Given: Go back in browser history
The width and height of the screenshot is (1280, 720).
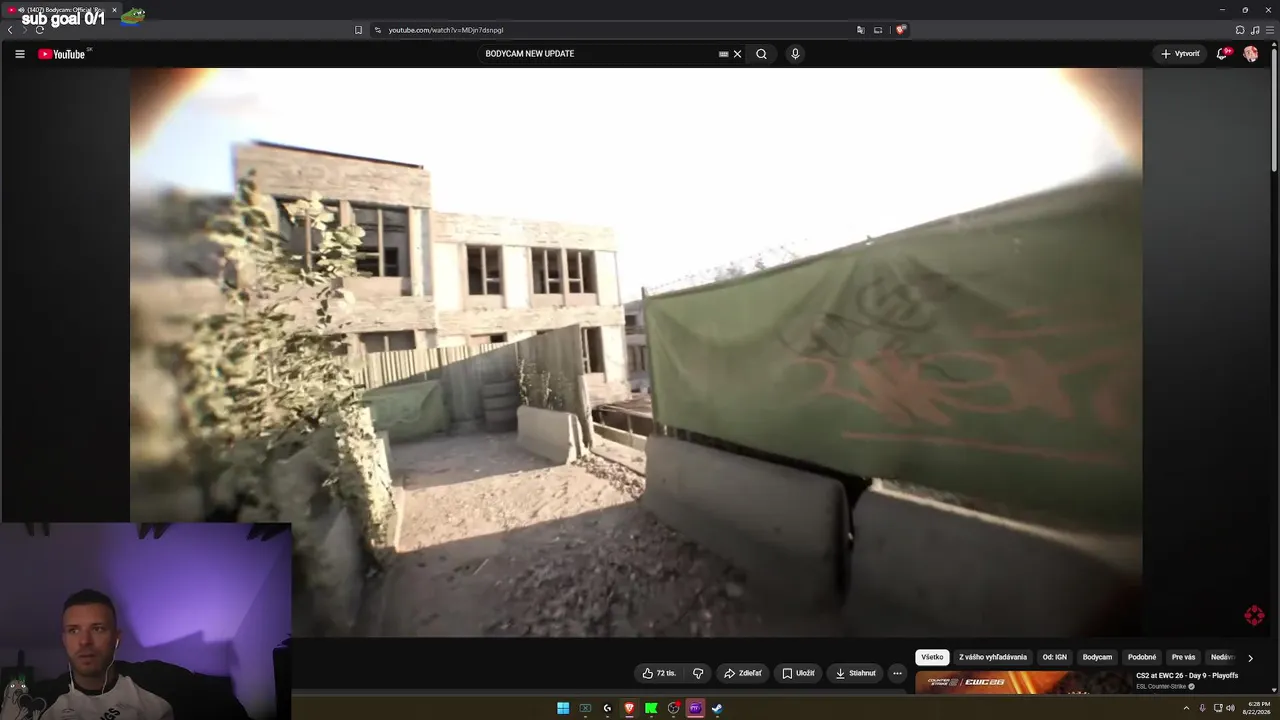Looking at the screenshot, I should (x=10, y=30).
